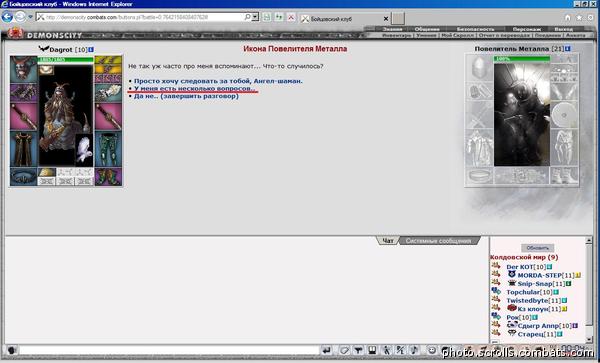
Task: Open the Анкета submenu link
Action: tap(576, 35)
